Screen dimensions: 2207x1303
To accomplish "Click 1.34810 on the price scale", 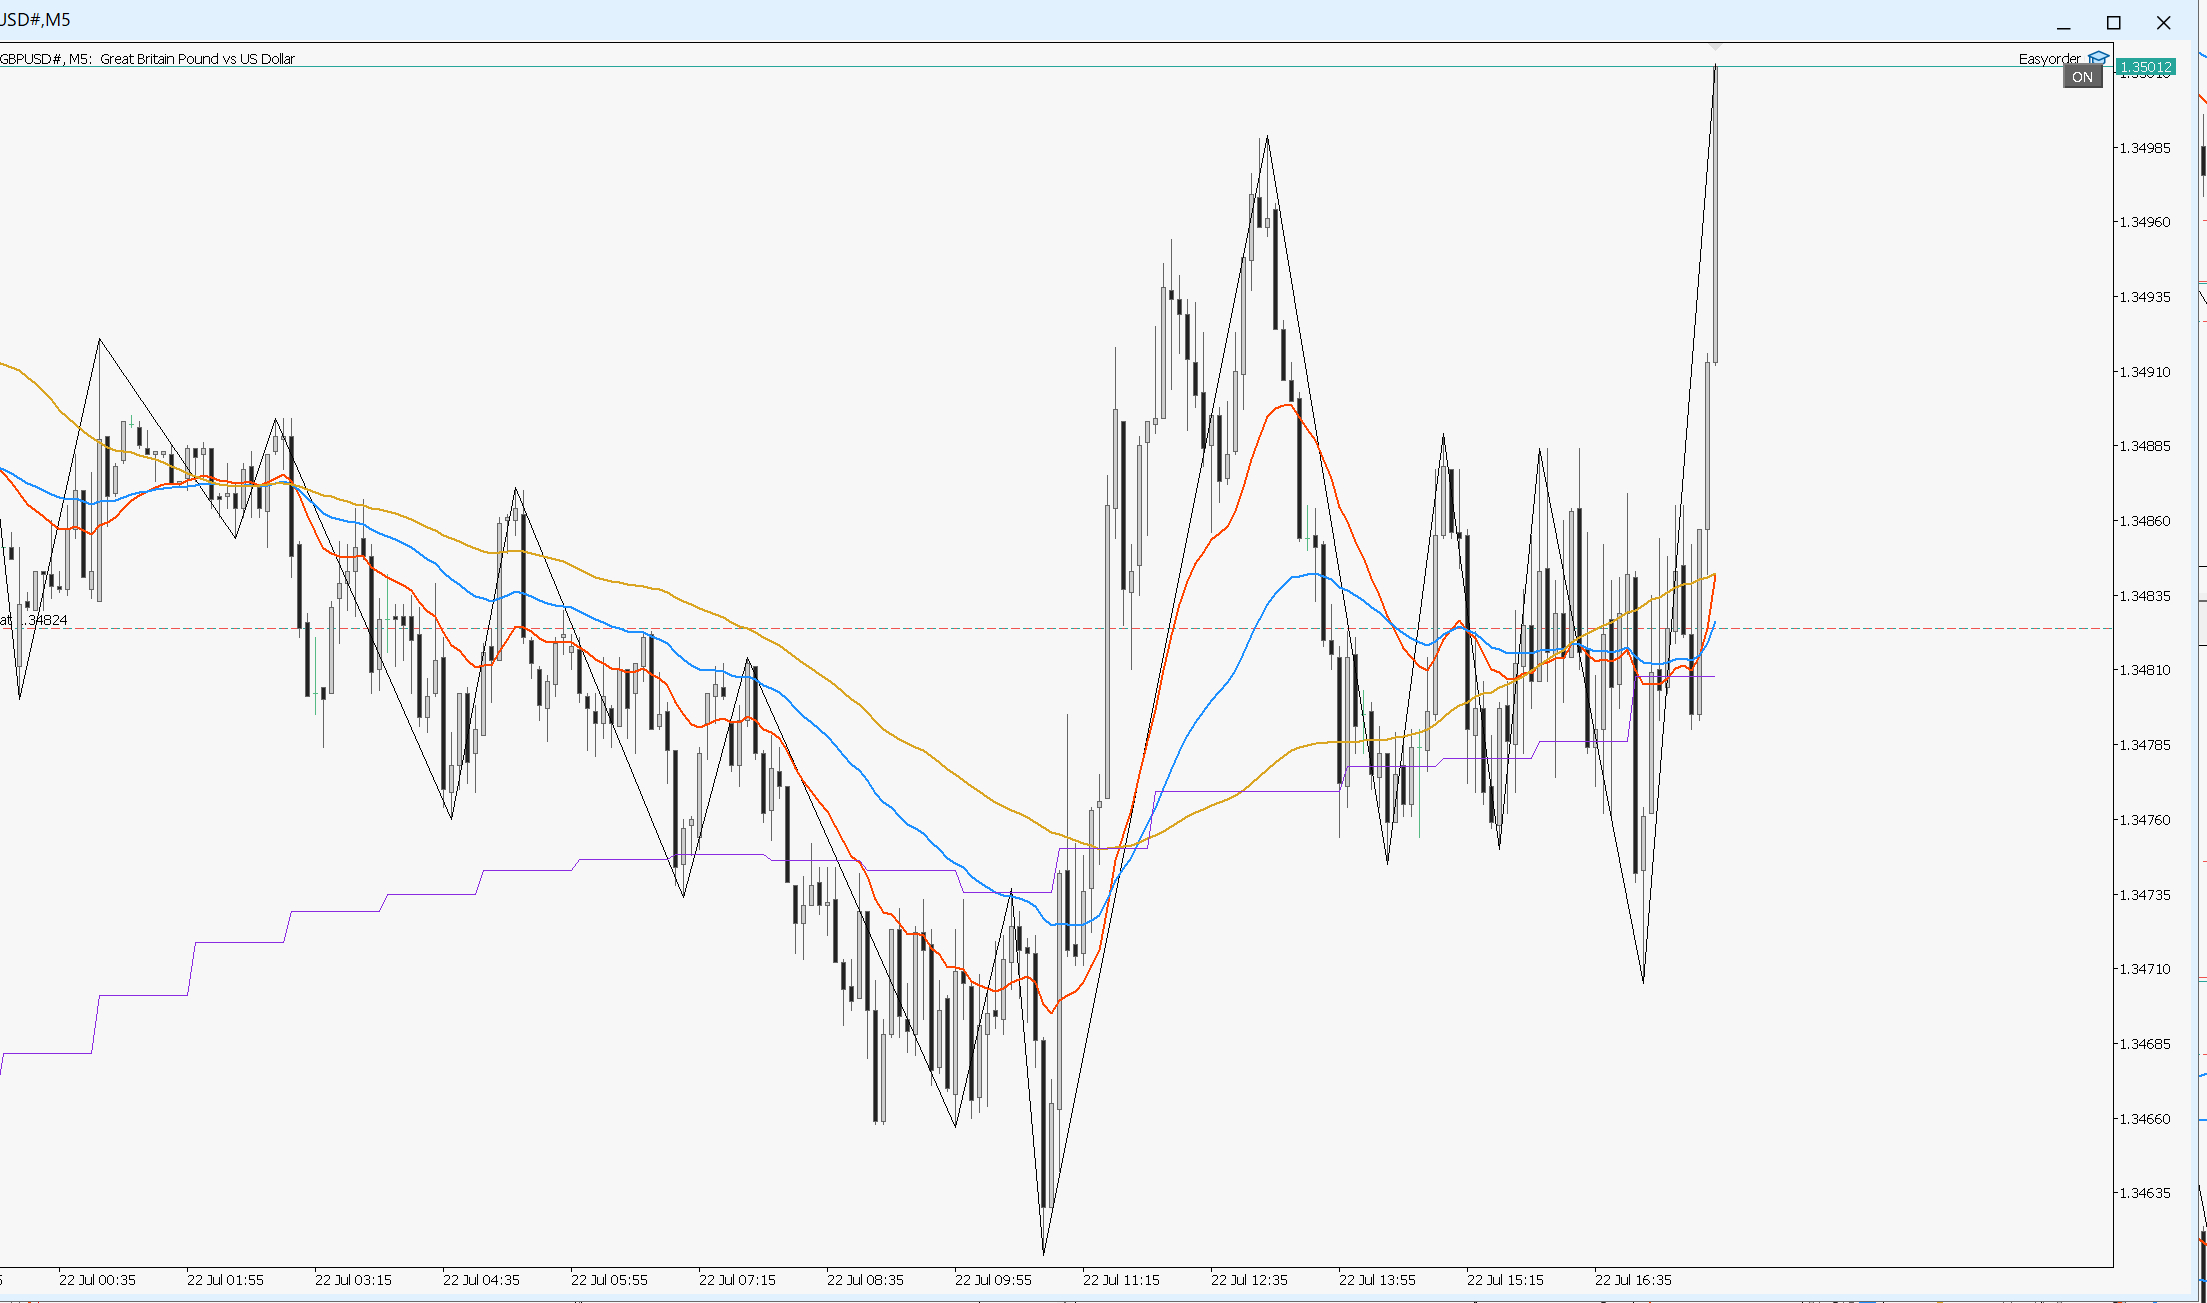I will [2144, 670].
